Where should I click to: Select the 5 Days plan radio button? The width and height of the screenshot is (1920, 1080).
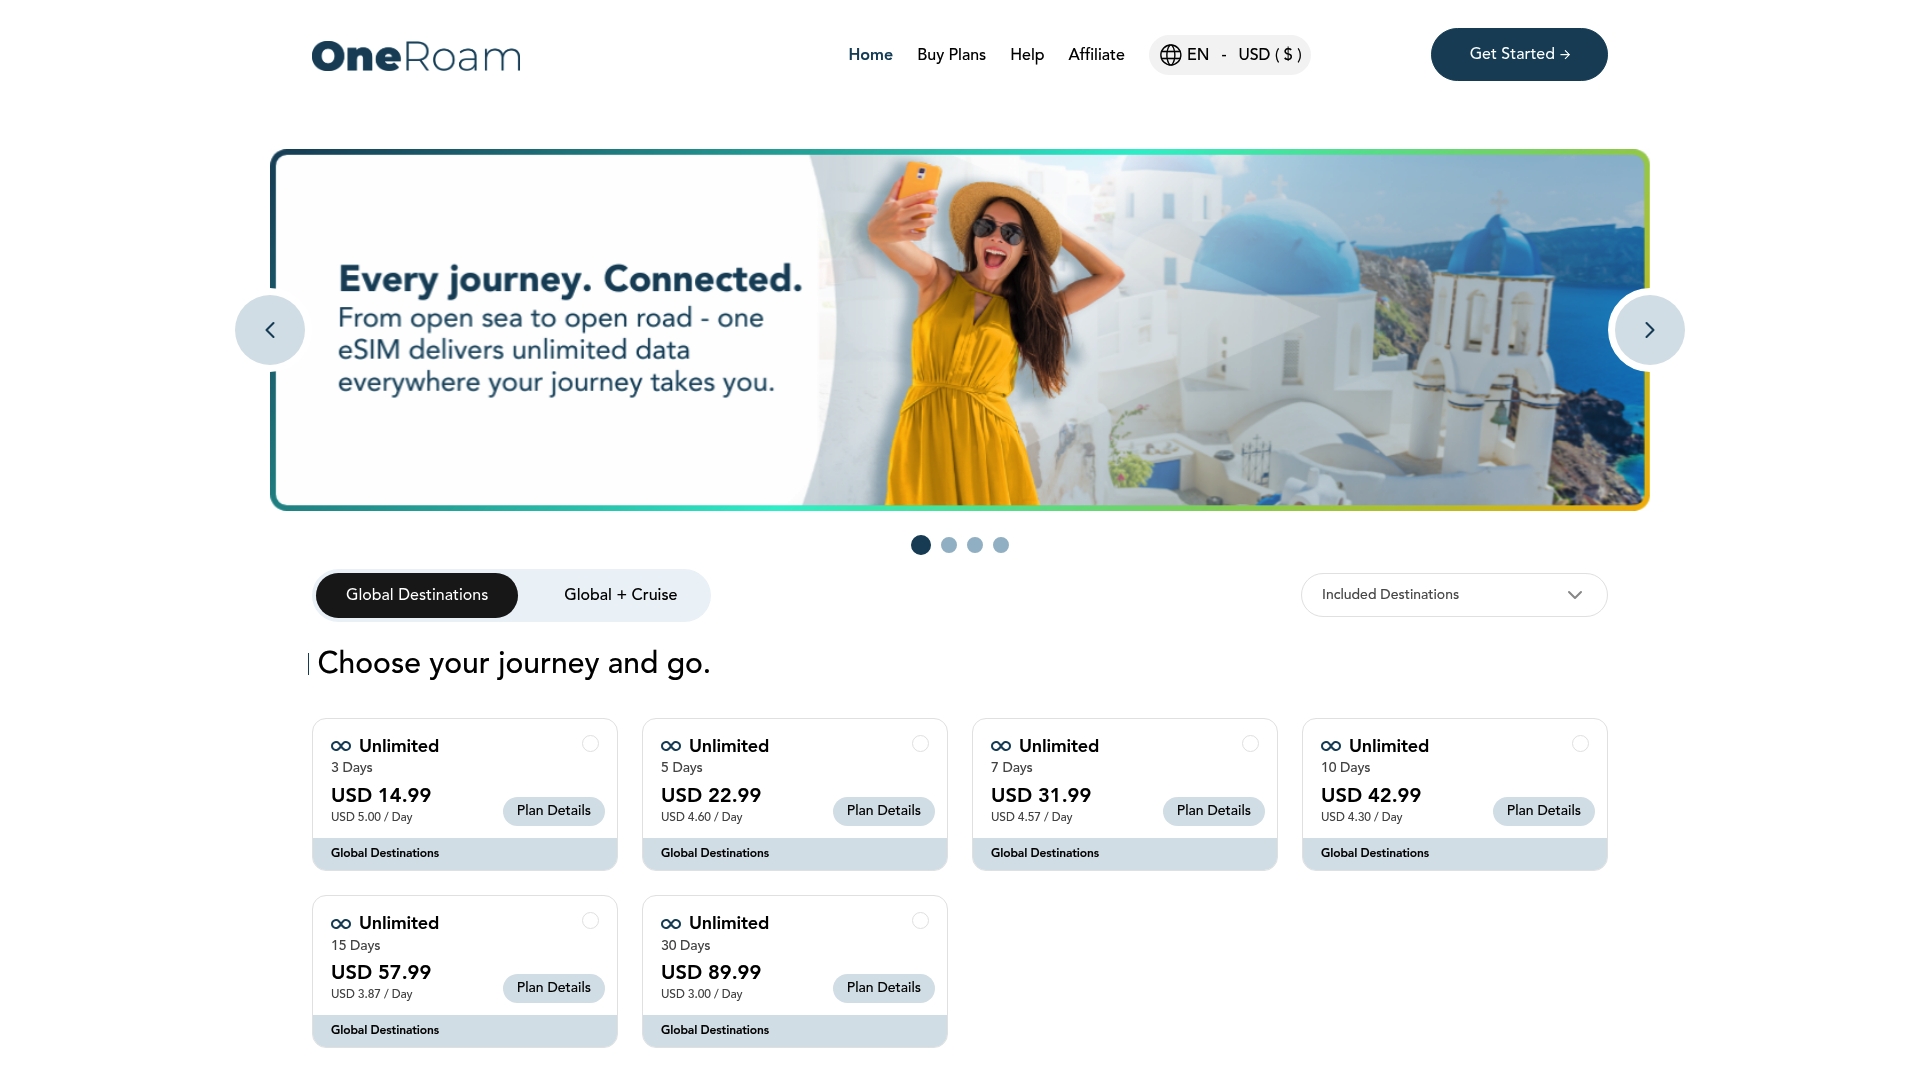point(920,744)
